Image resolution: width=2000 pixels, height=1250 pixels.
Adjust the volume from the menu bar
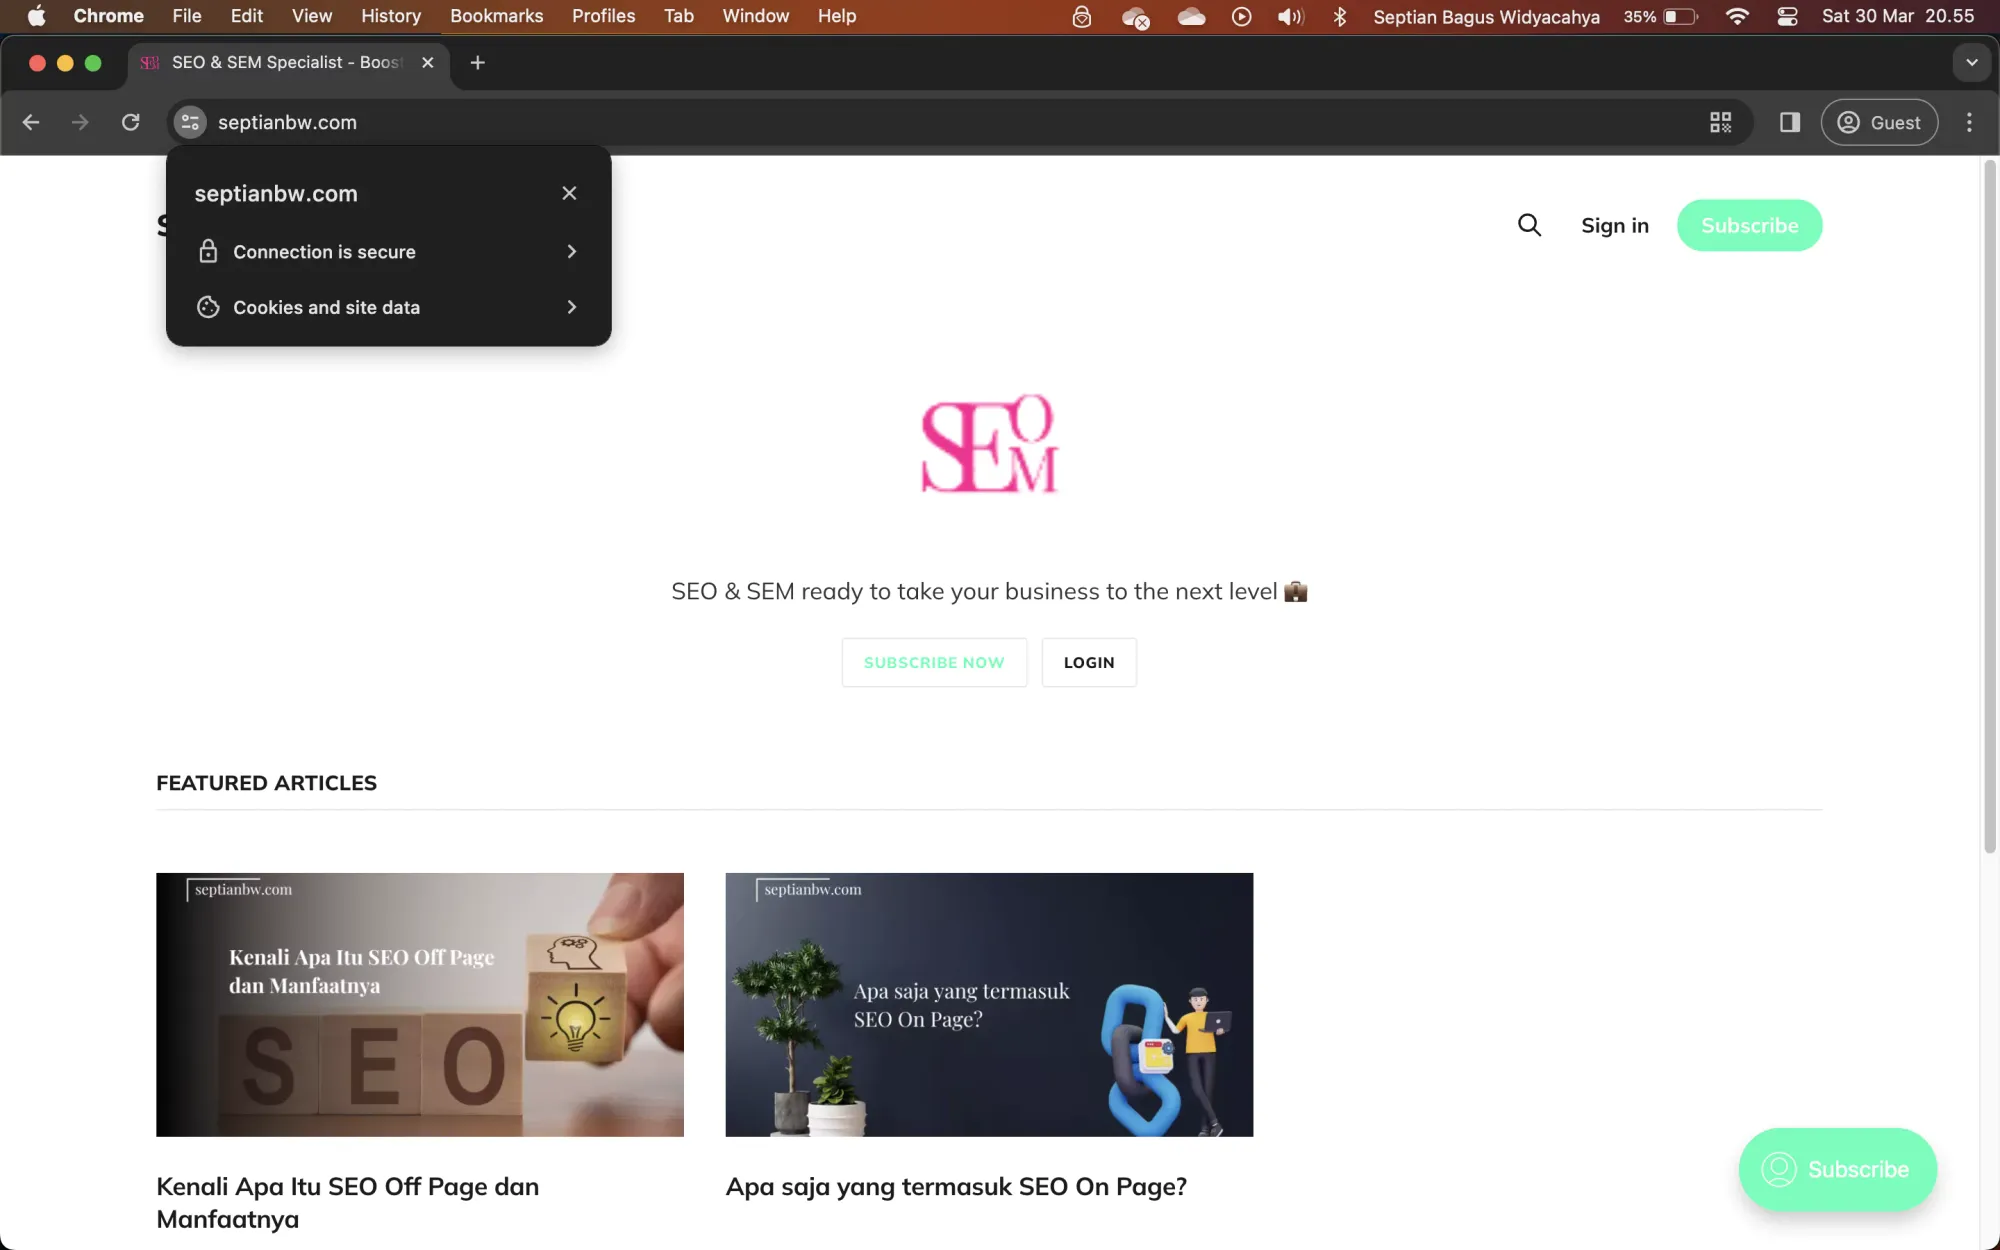1290,17
